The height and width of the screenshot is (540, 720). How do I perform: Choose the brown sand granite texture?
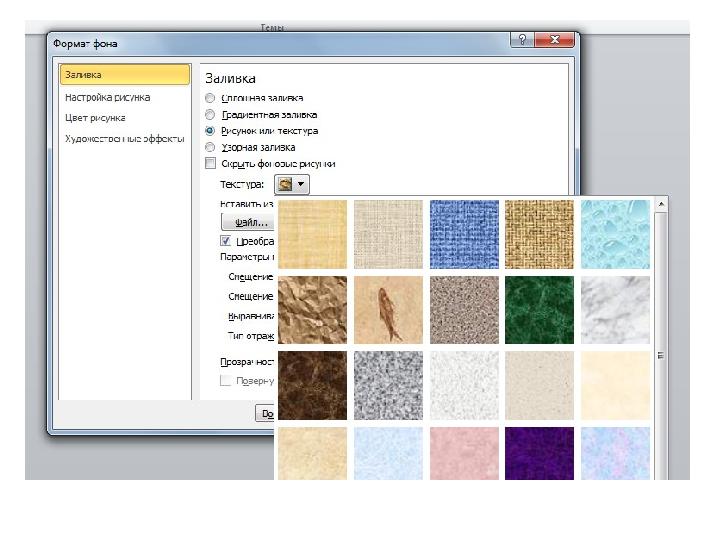pos(464,310)
